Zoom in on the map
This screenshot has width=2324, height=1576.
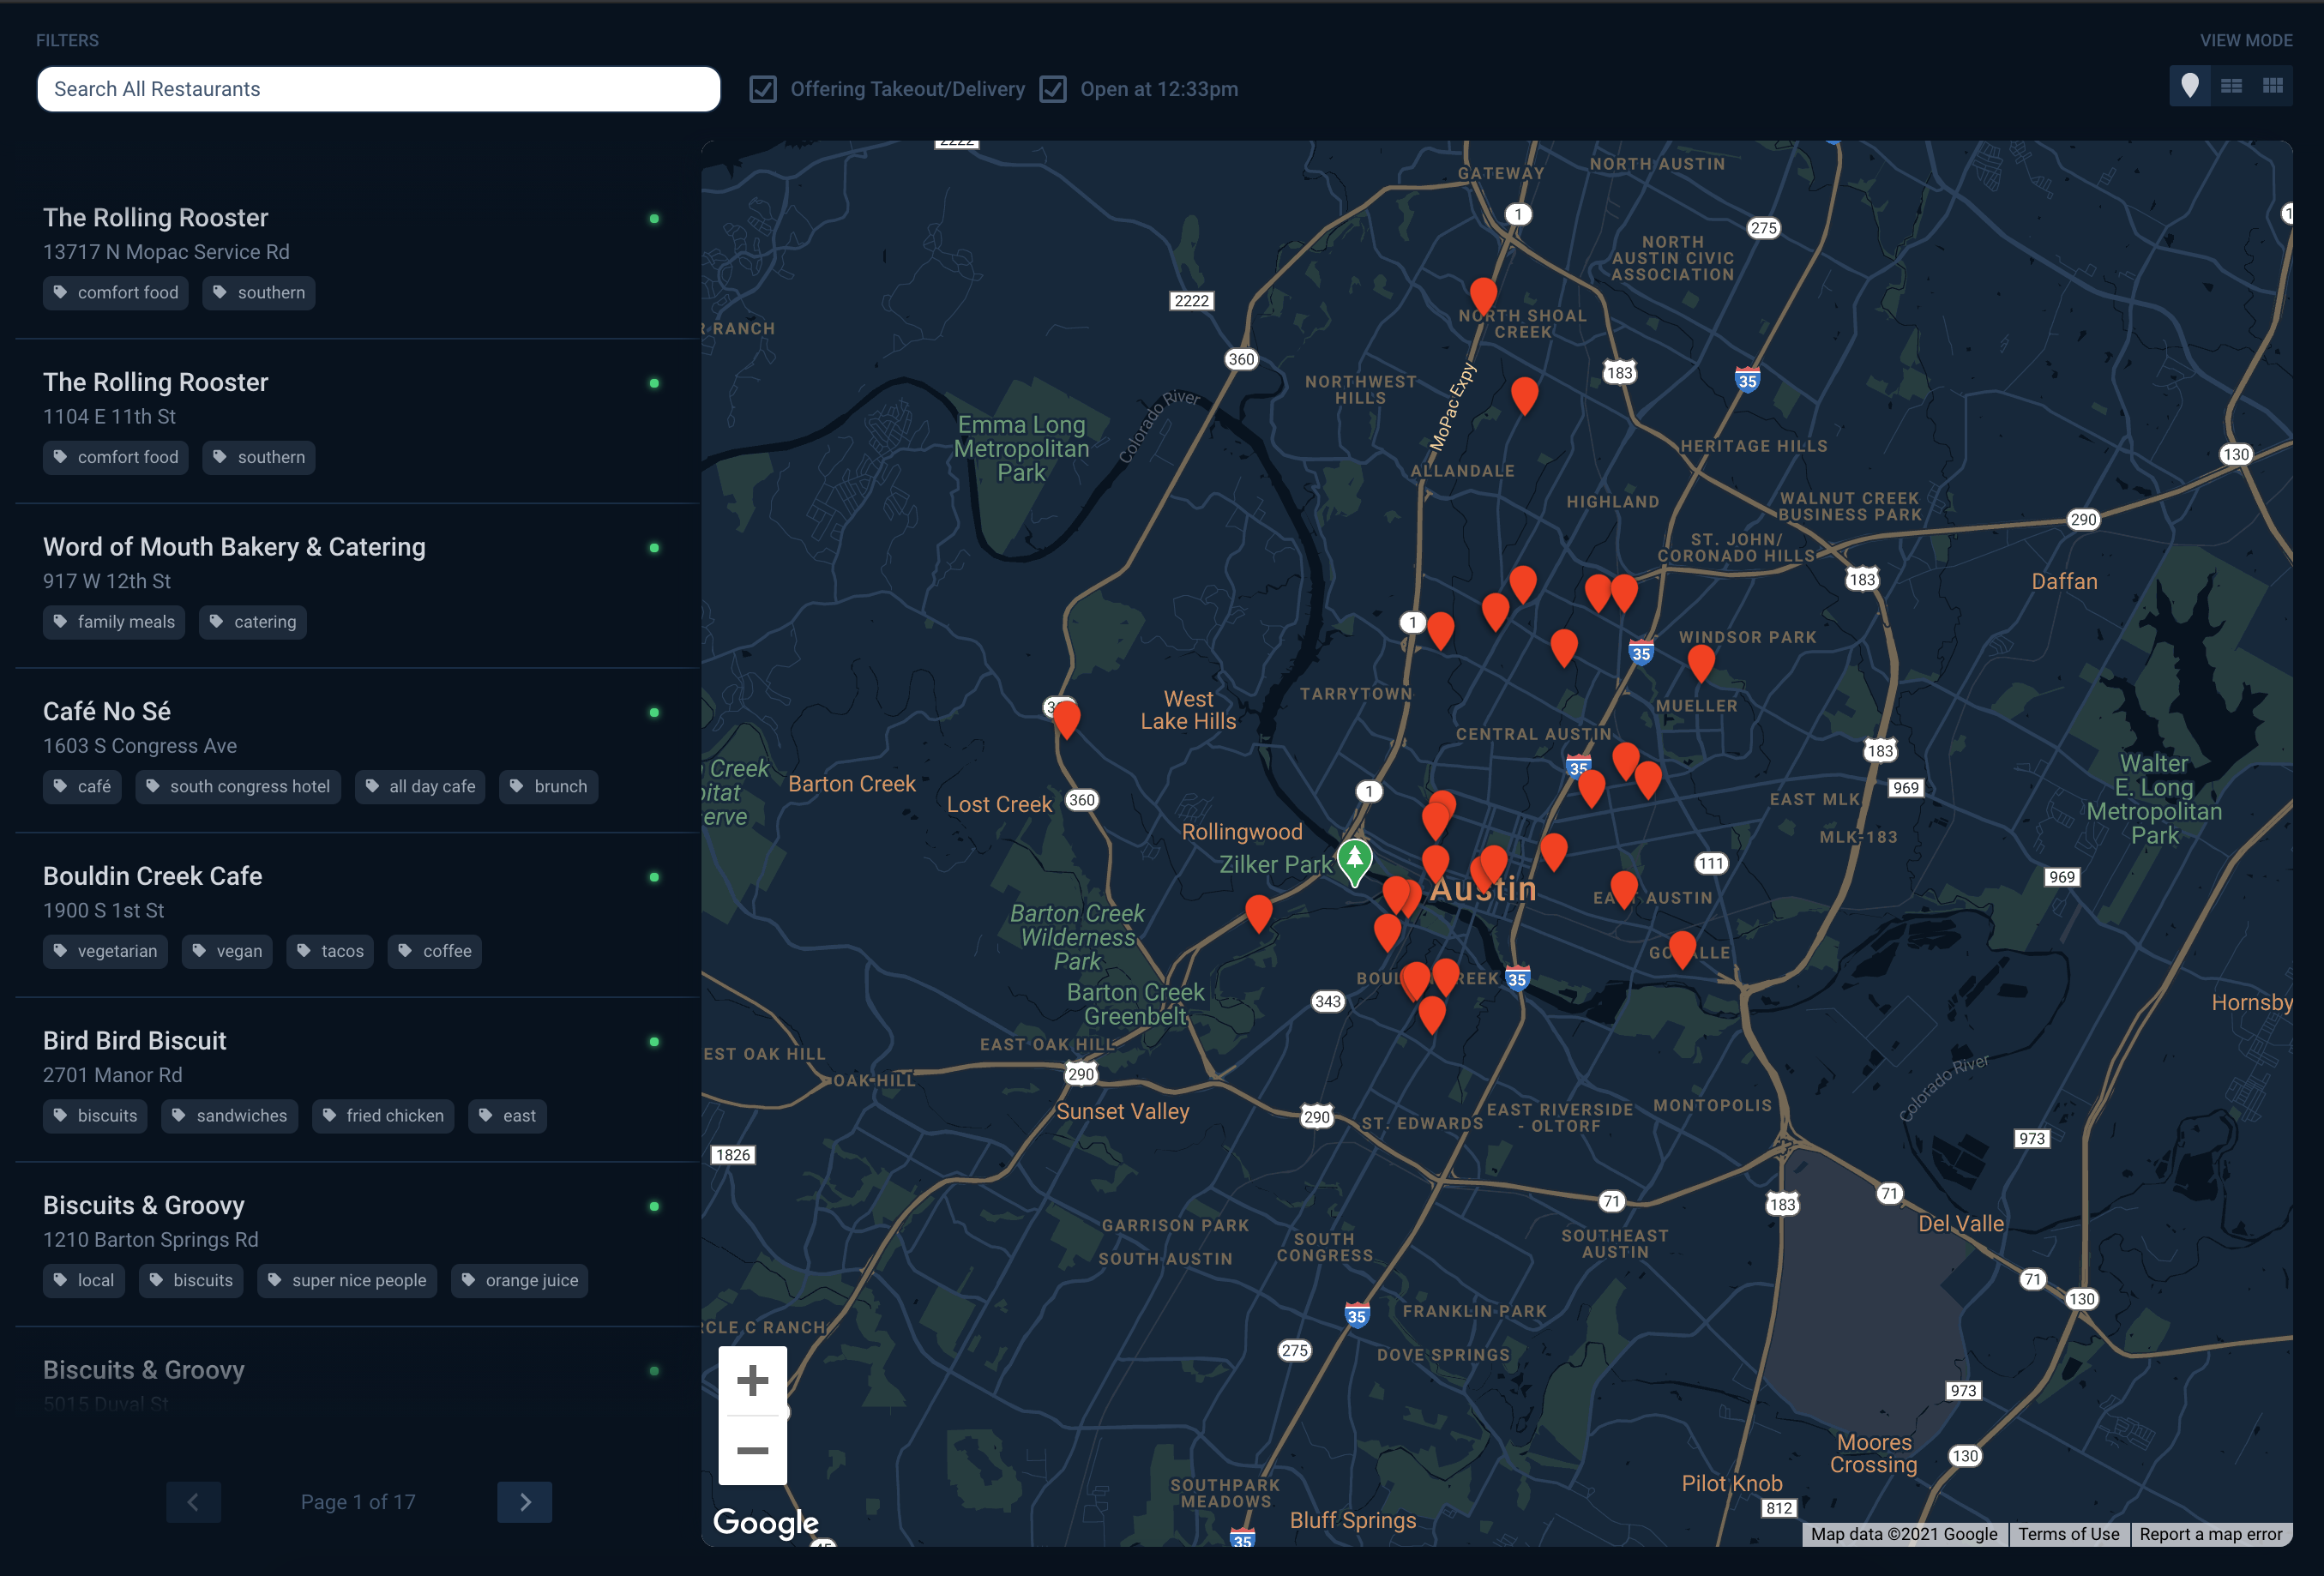[752, 1381]
